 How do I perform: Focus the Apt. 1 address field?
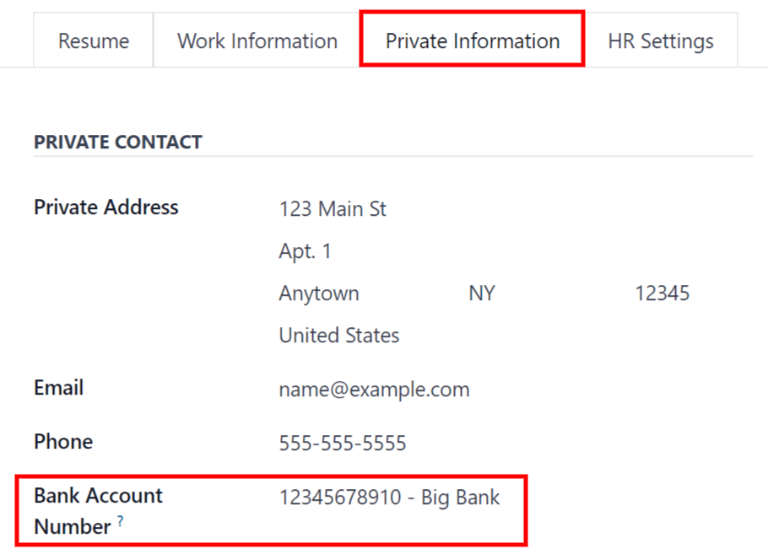305,251
